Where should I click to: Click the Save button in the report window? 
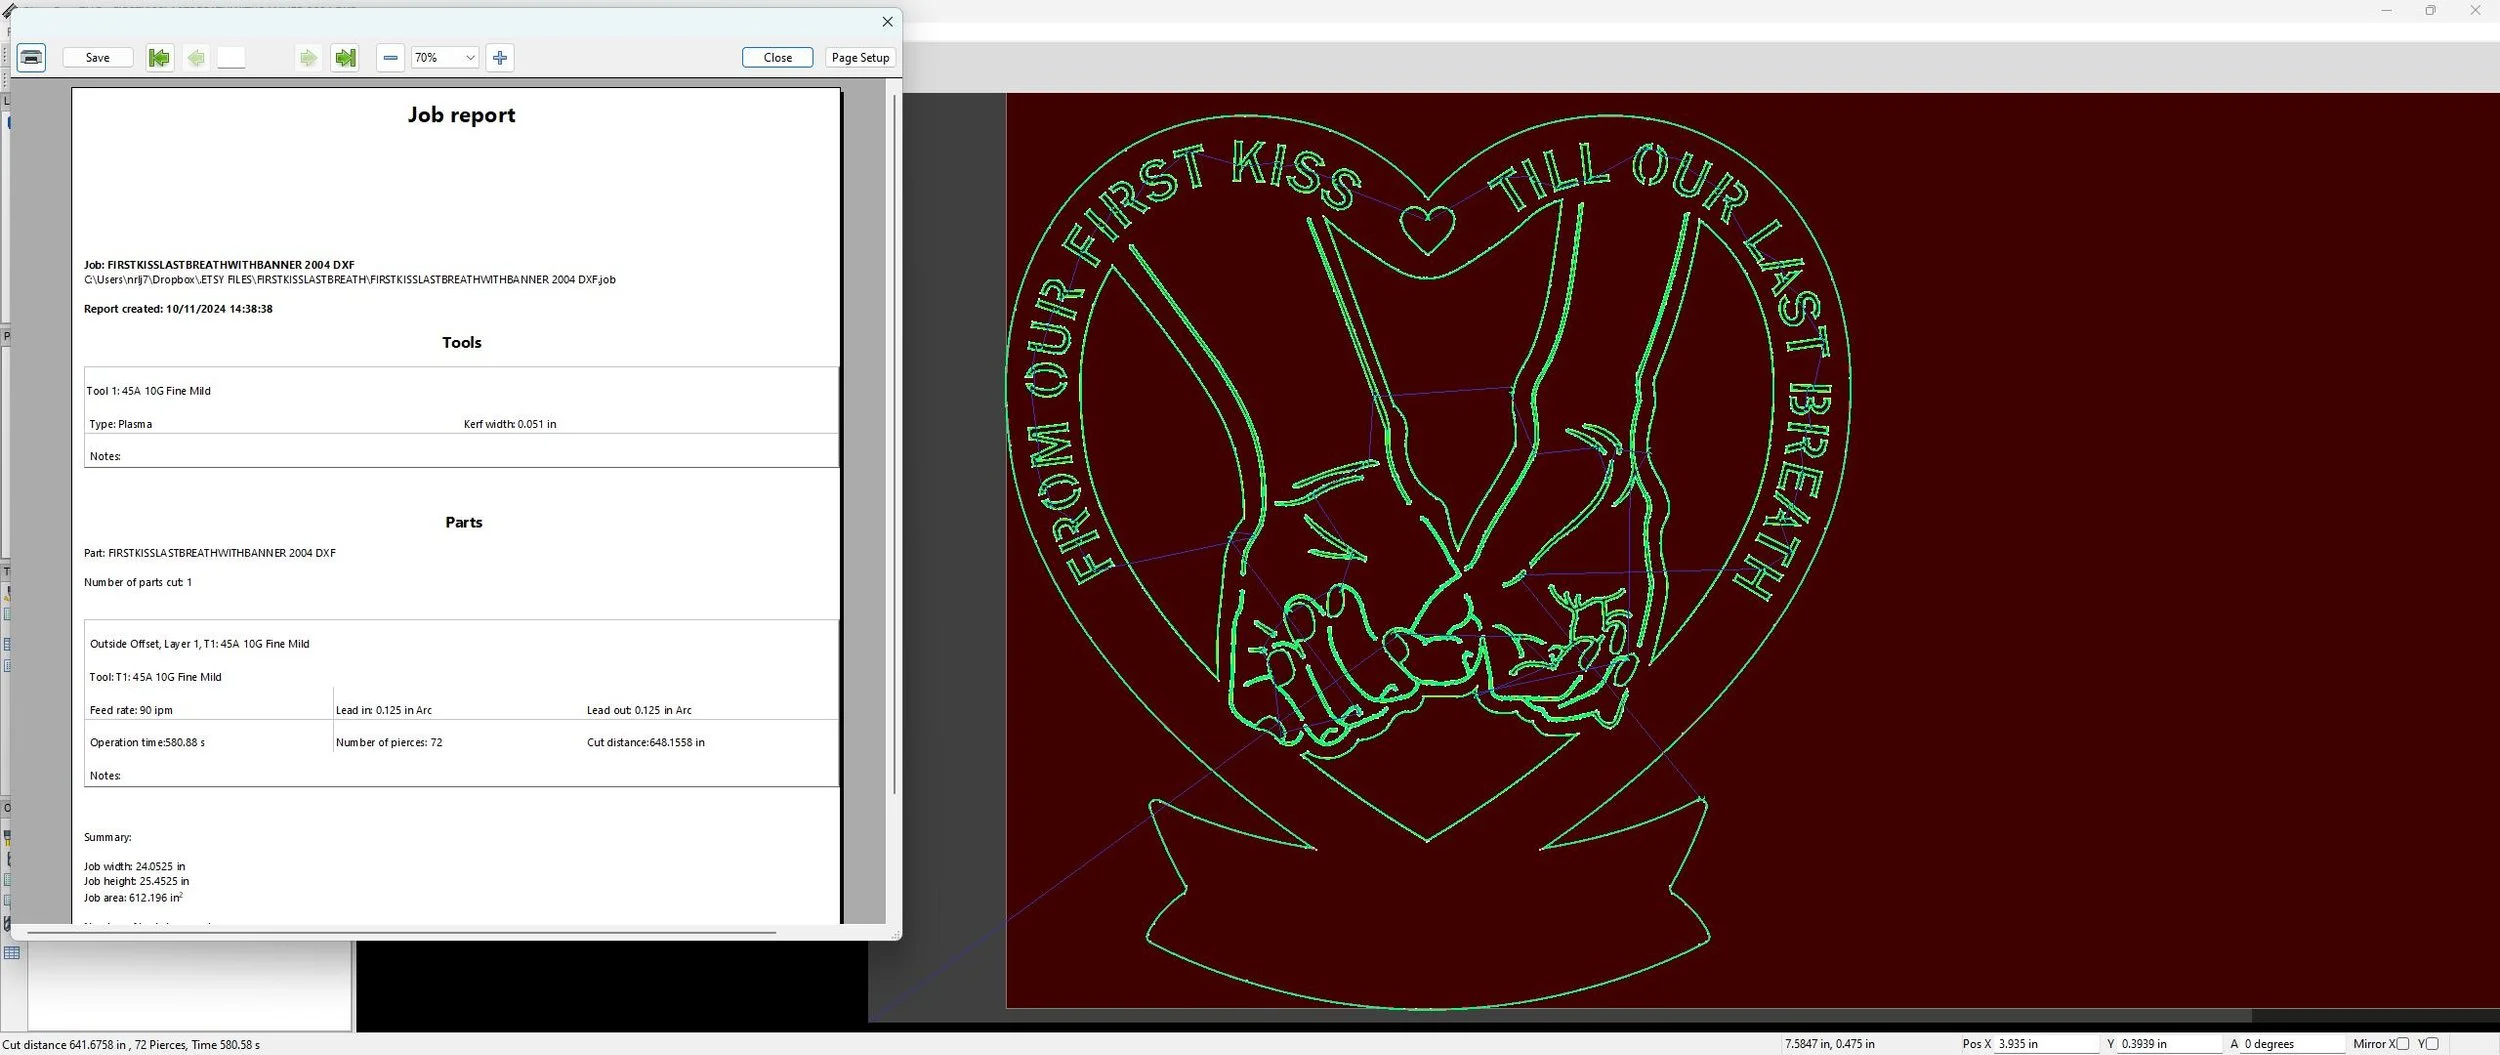click(x=98, y=58)
